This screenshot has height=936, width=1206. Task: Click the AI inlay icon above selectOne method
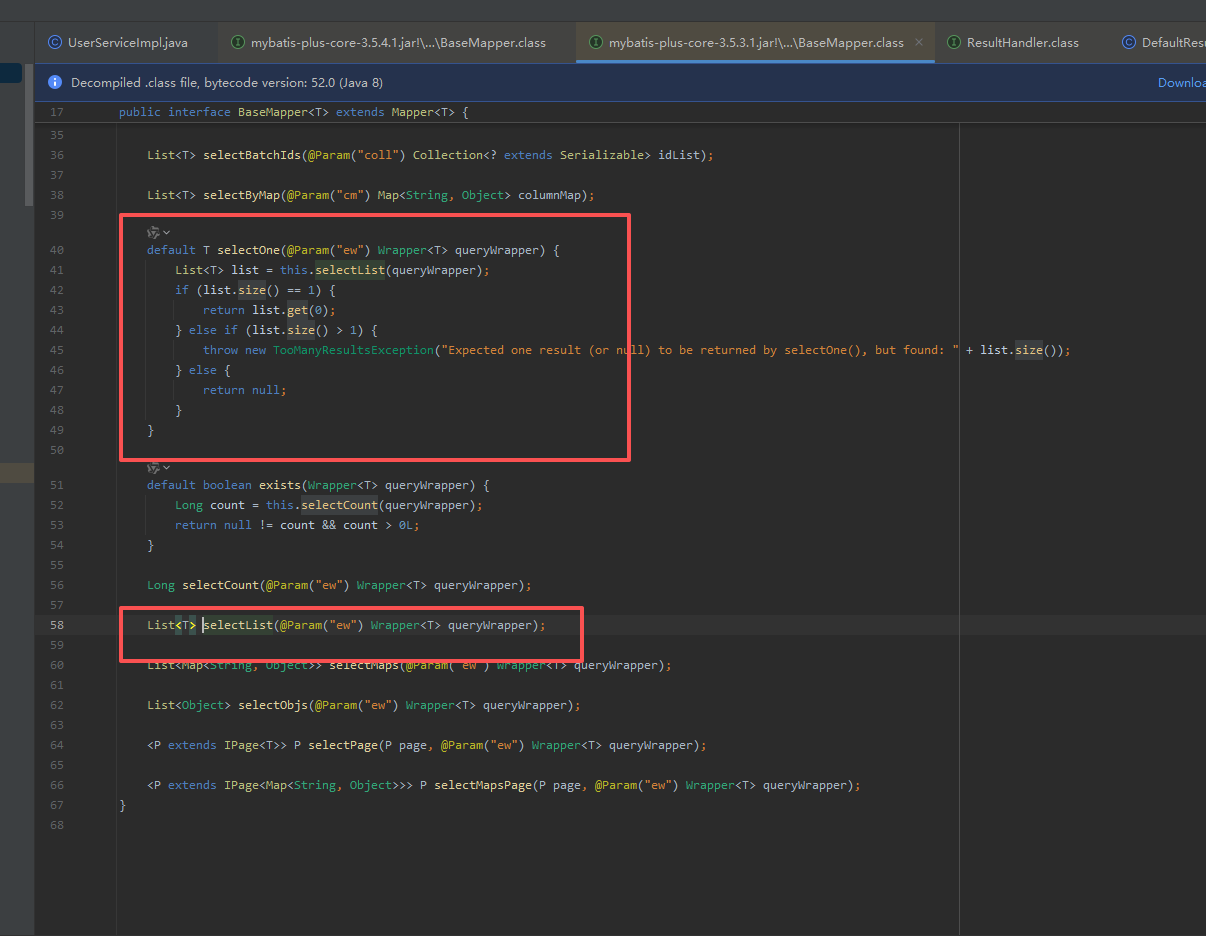tap(153, 232)
